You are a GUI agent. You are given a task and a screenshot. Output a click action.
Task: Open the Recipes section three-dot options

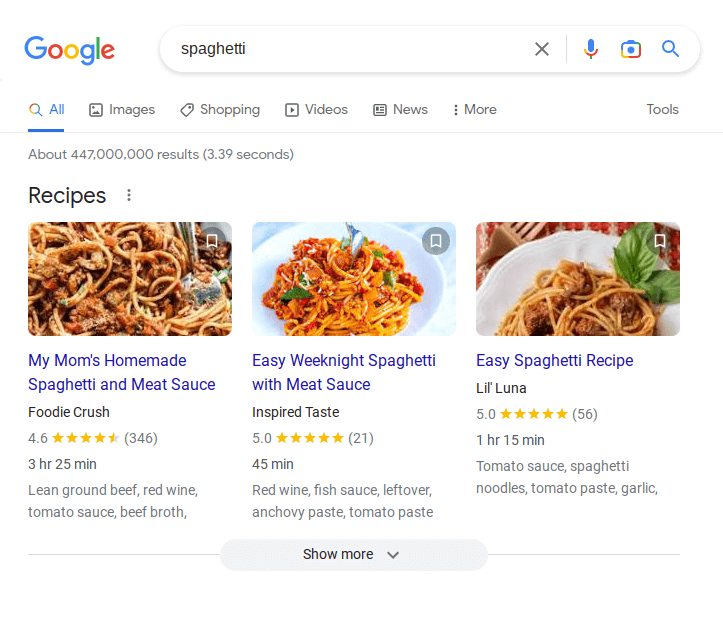click(129, 195)
